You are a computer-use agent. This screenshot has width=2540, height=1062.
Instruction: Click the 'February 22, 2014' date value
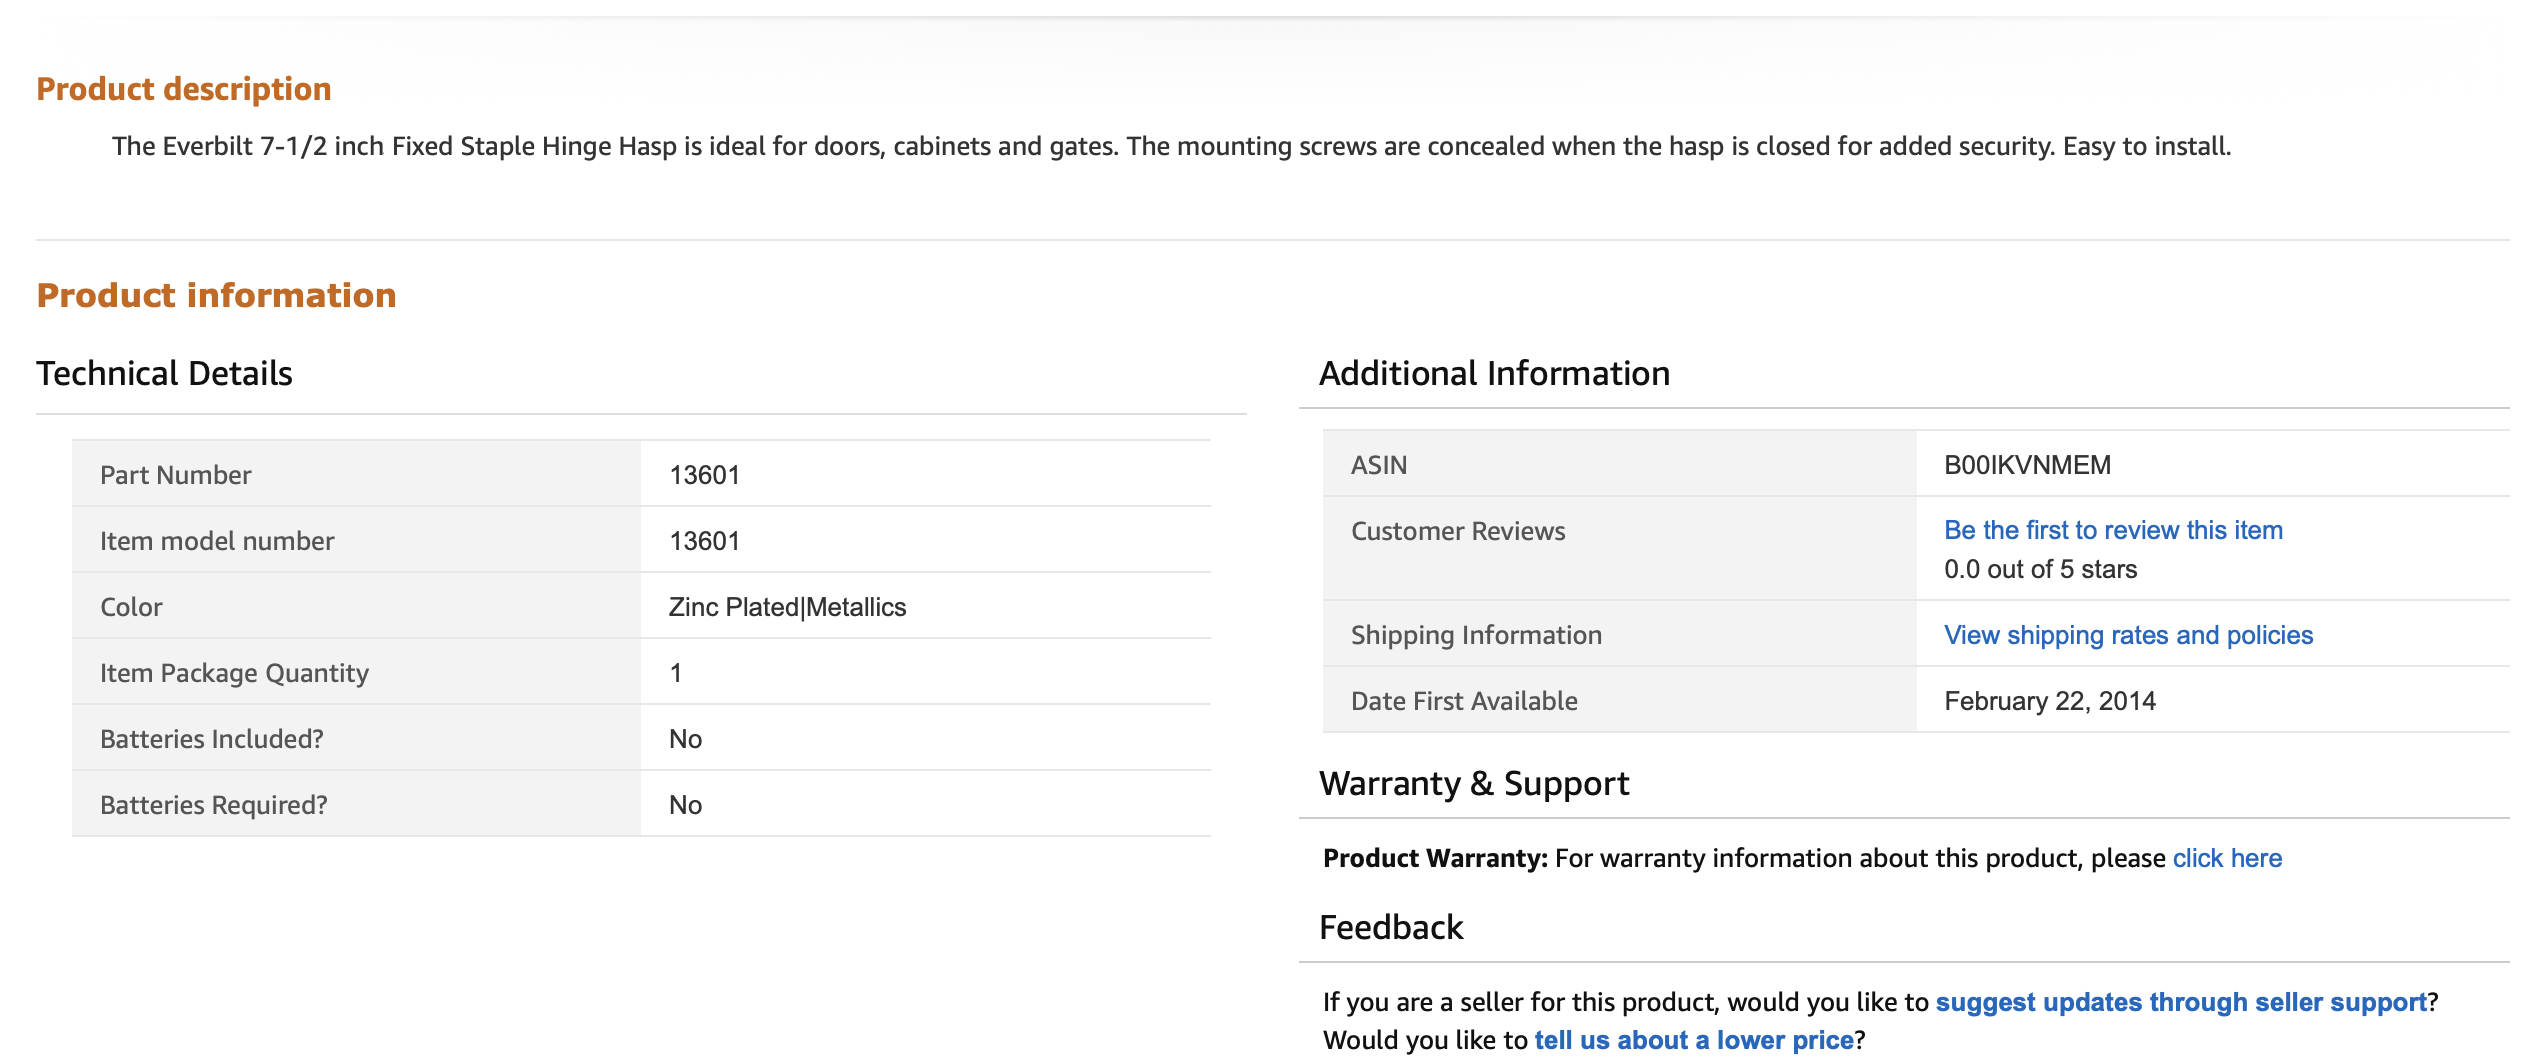[2049, 701]
